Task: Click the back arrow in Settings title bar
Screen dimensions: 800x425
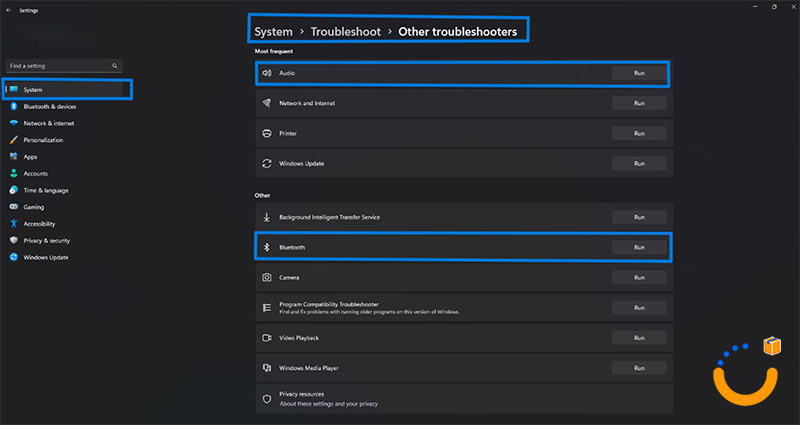Action: 9,10
